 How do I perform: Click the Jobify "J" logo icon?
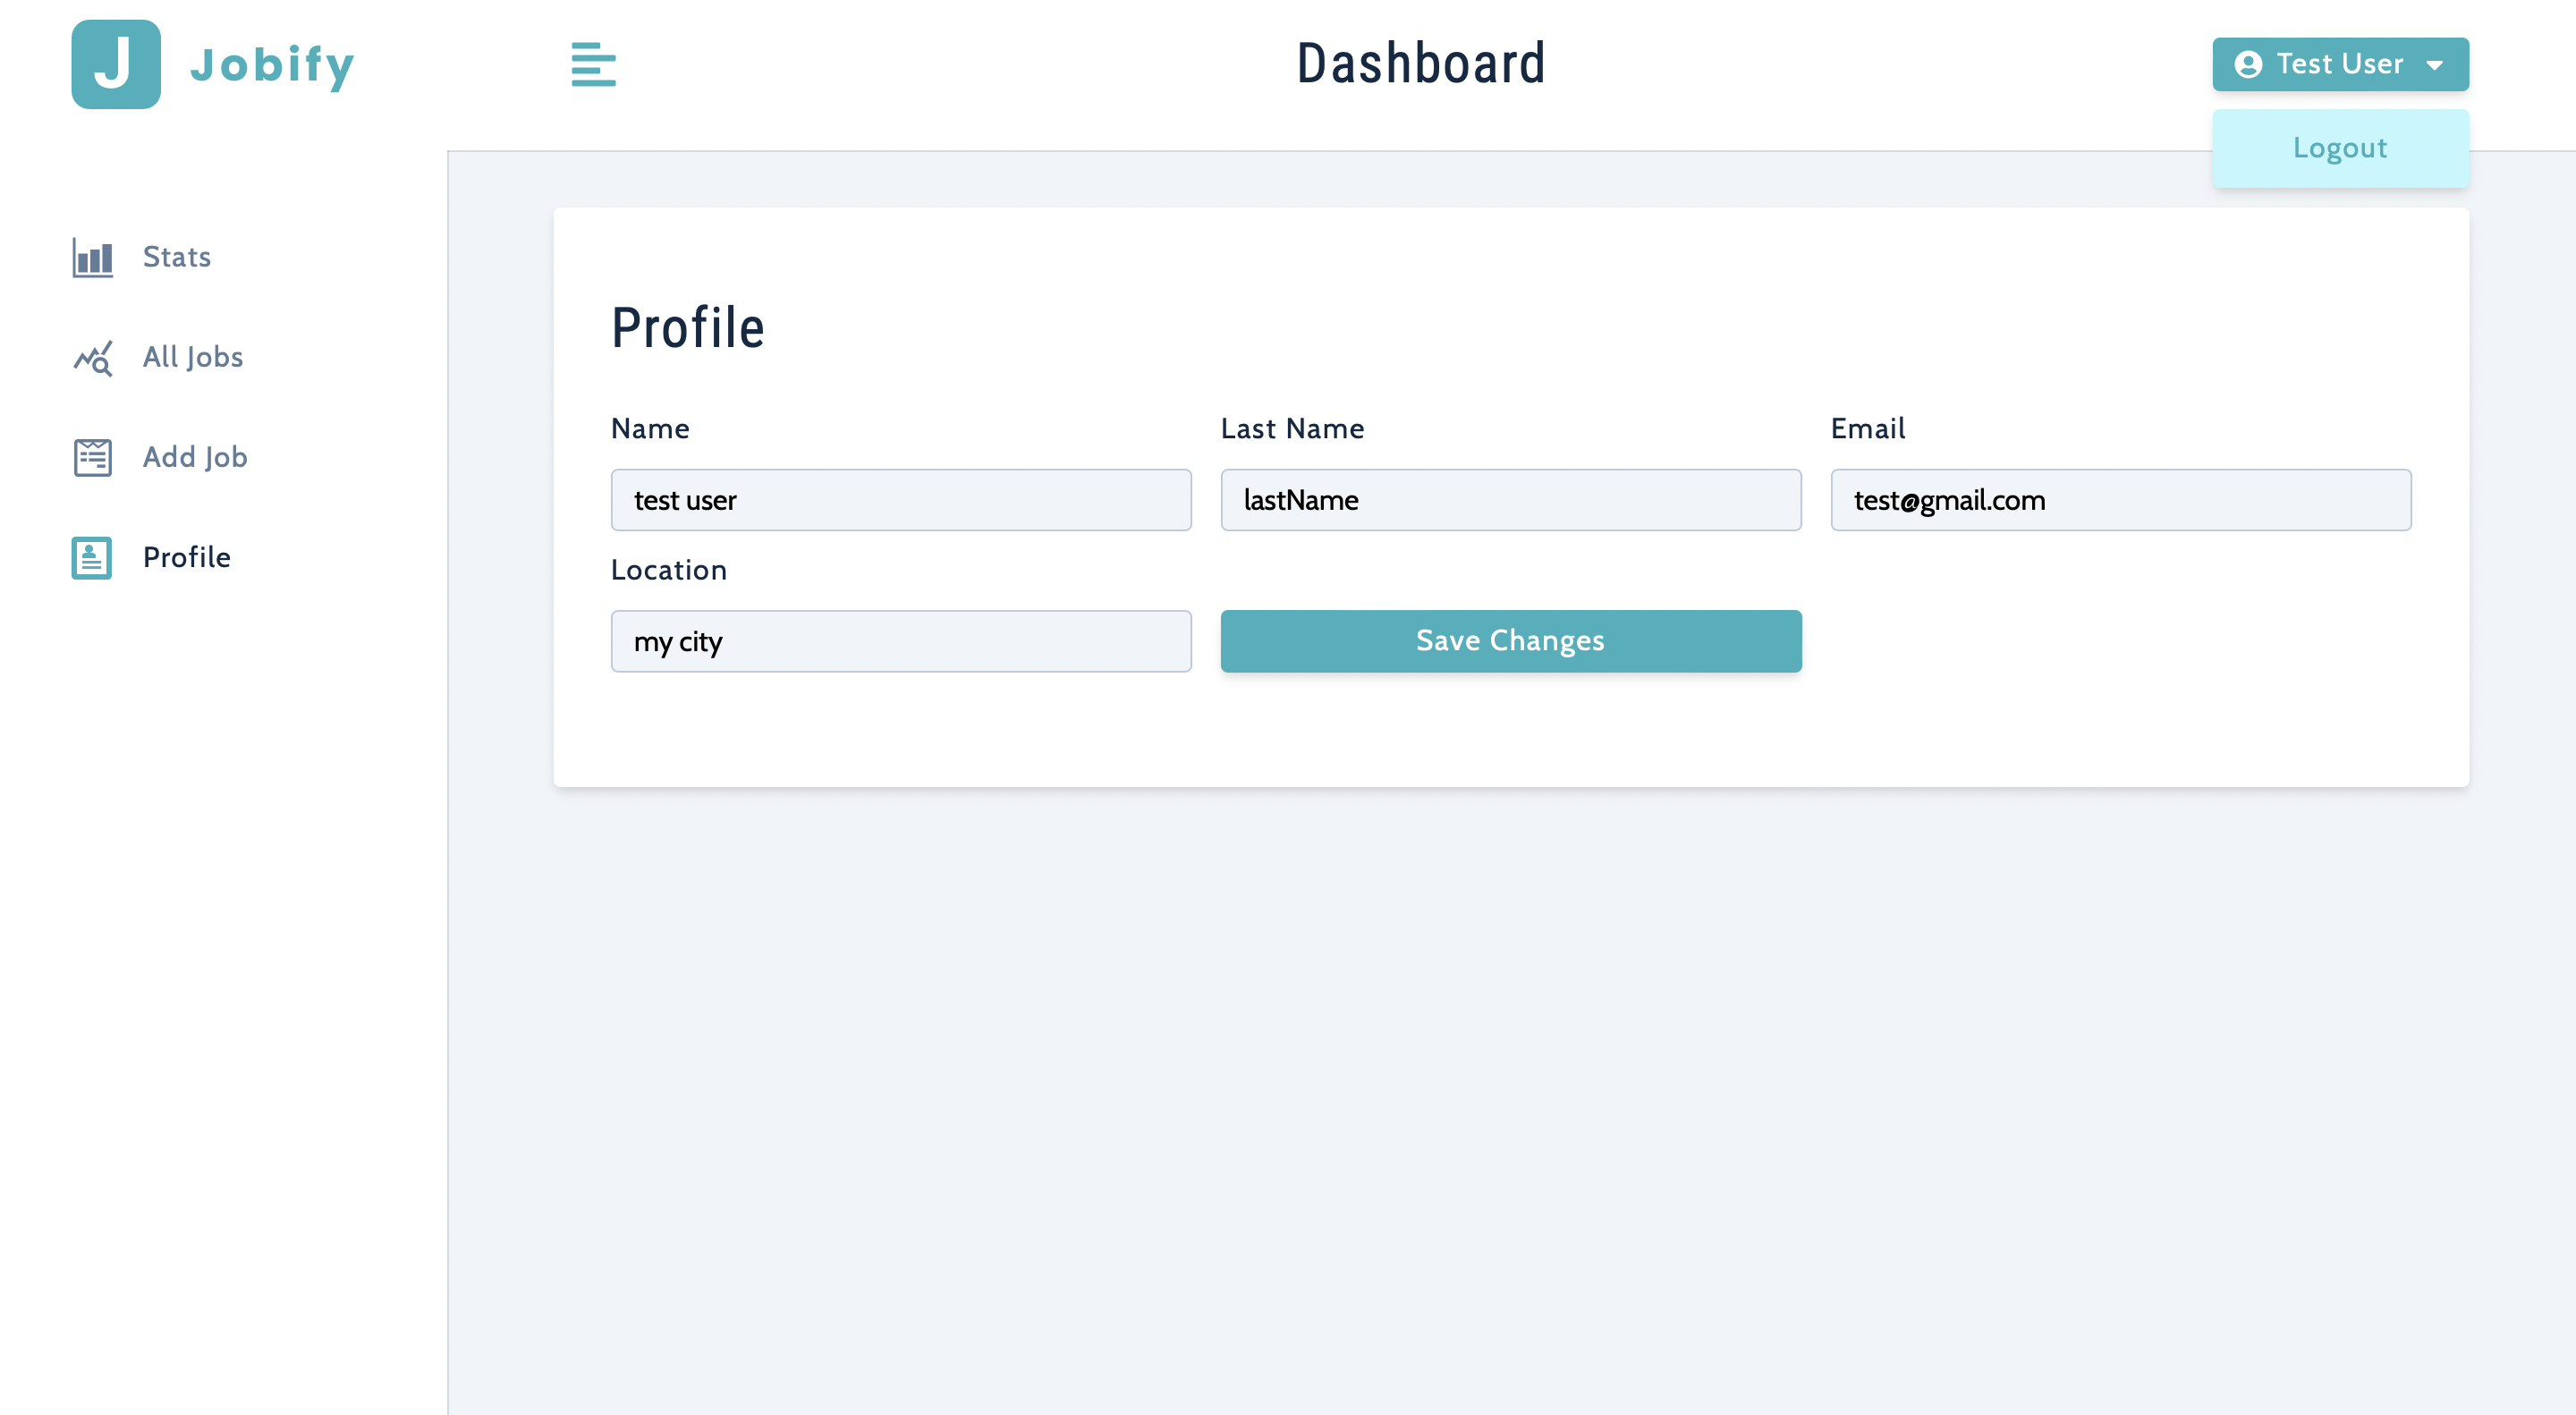click(x=115, y=64)
